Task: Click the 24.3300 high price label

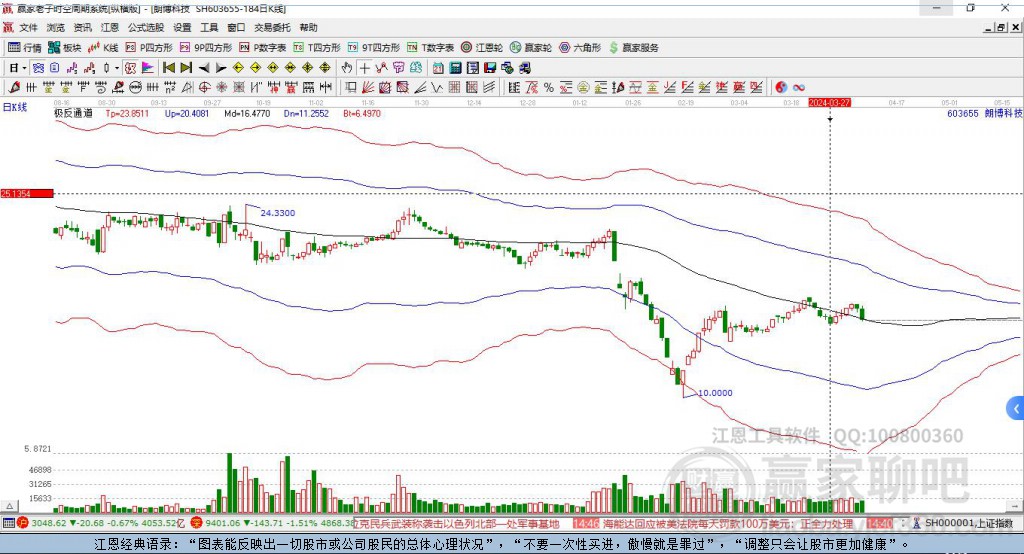Action: 278,213
